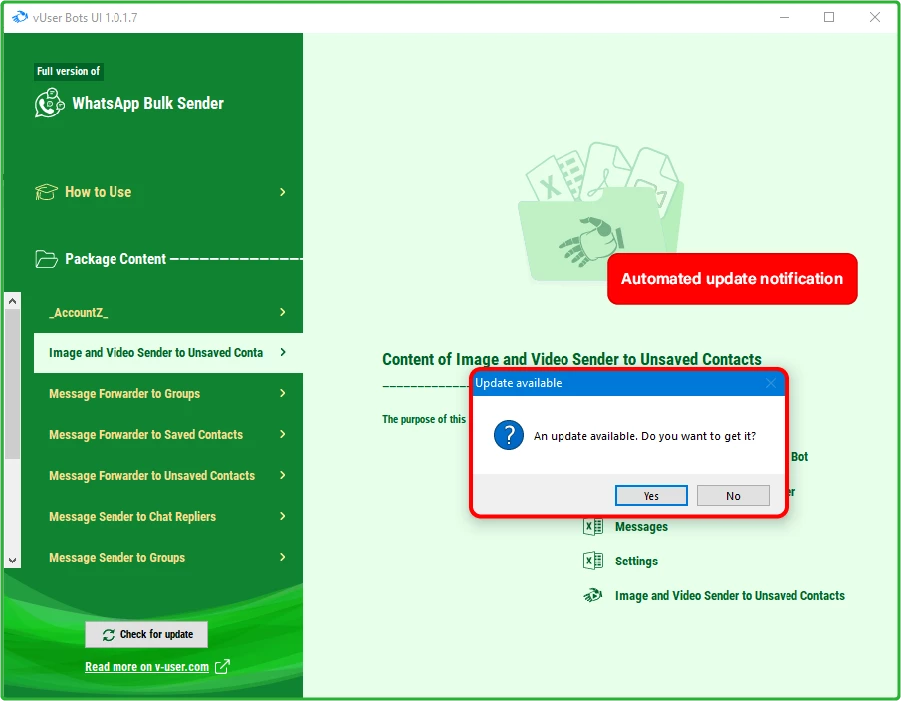Expand Message Forwarder to Saved Contacts chevron
This screenshot has width=901, height=701.
coord(282,434)
